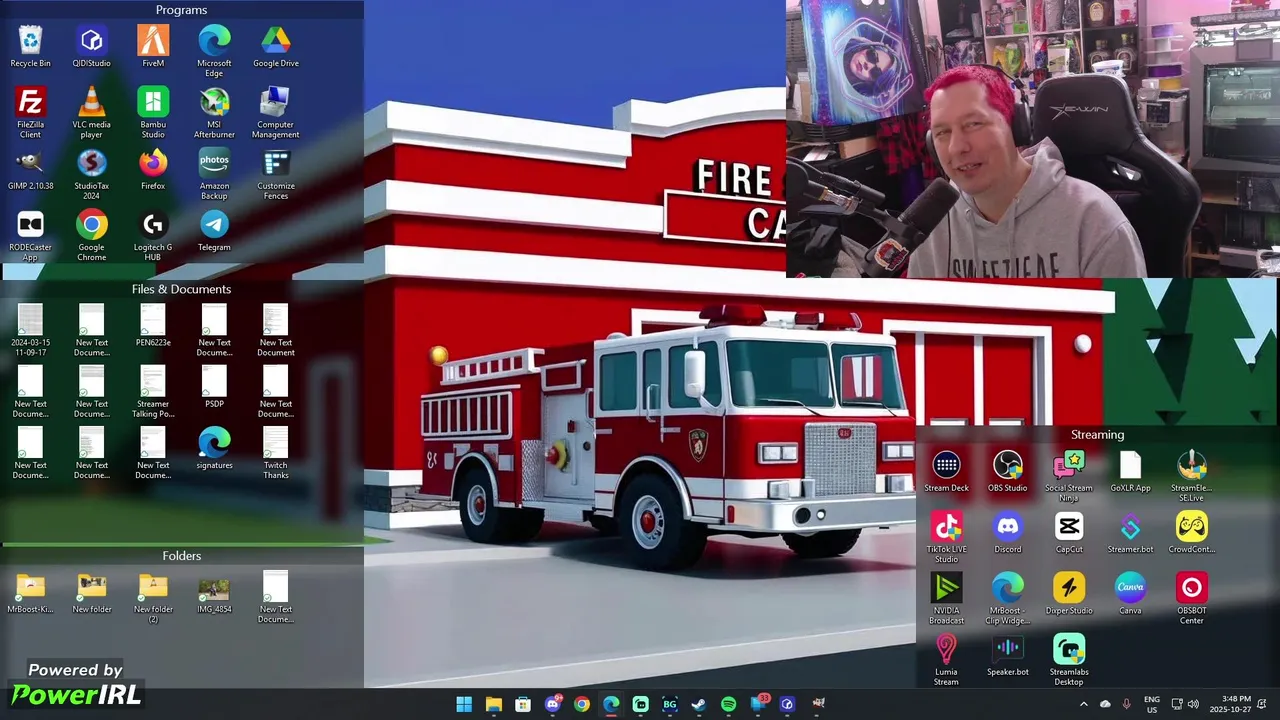Open the Canva shortcut
This screenshot has height=720, width=1280.
pyautogui.click(x=1130, y=594)
